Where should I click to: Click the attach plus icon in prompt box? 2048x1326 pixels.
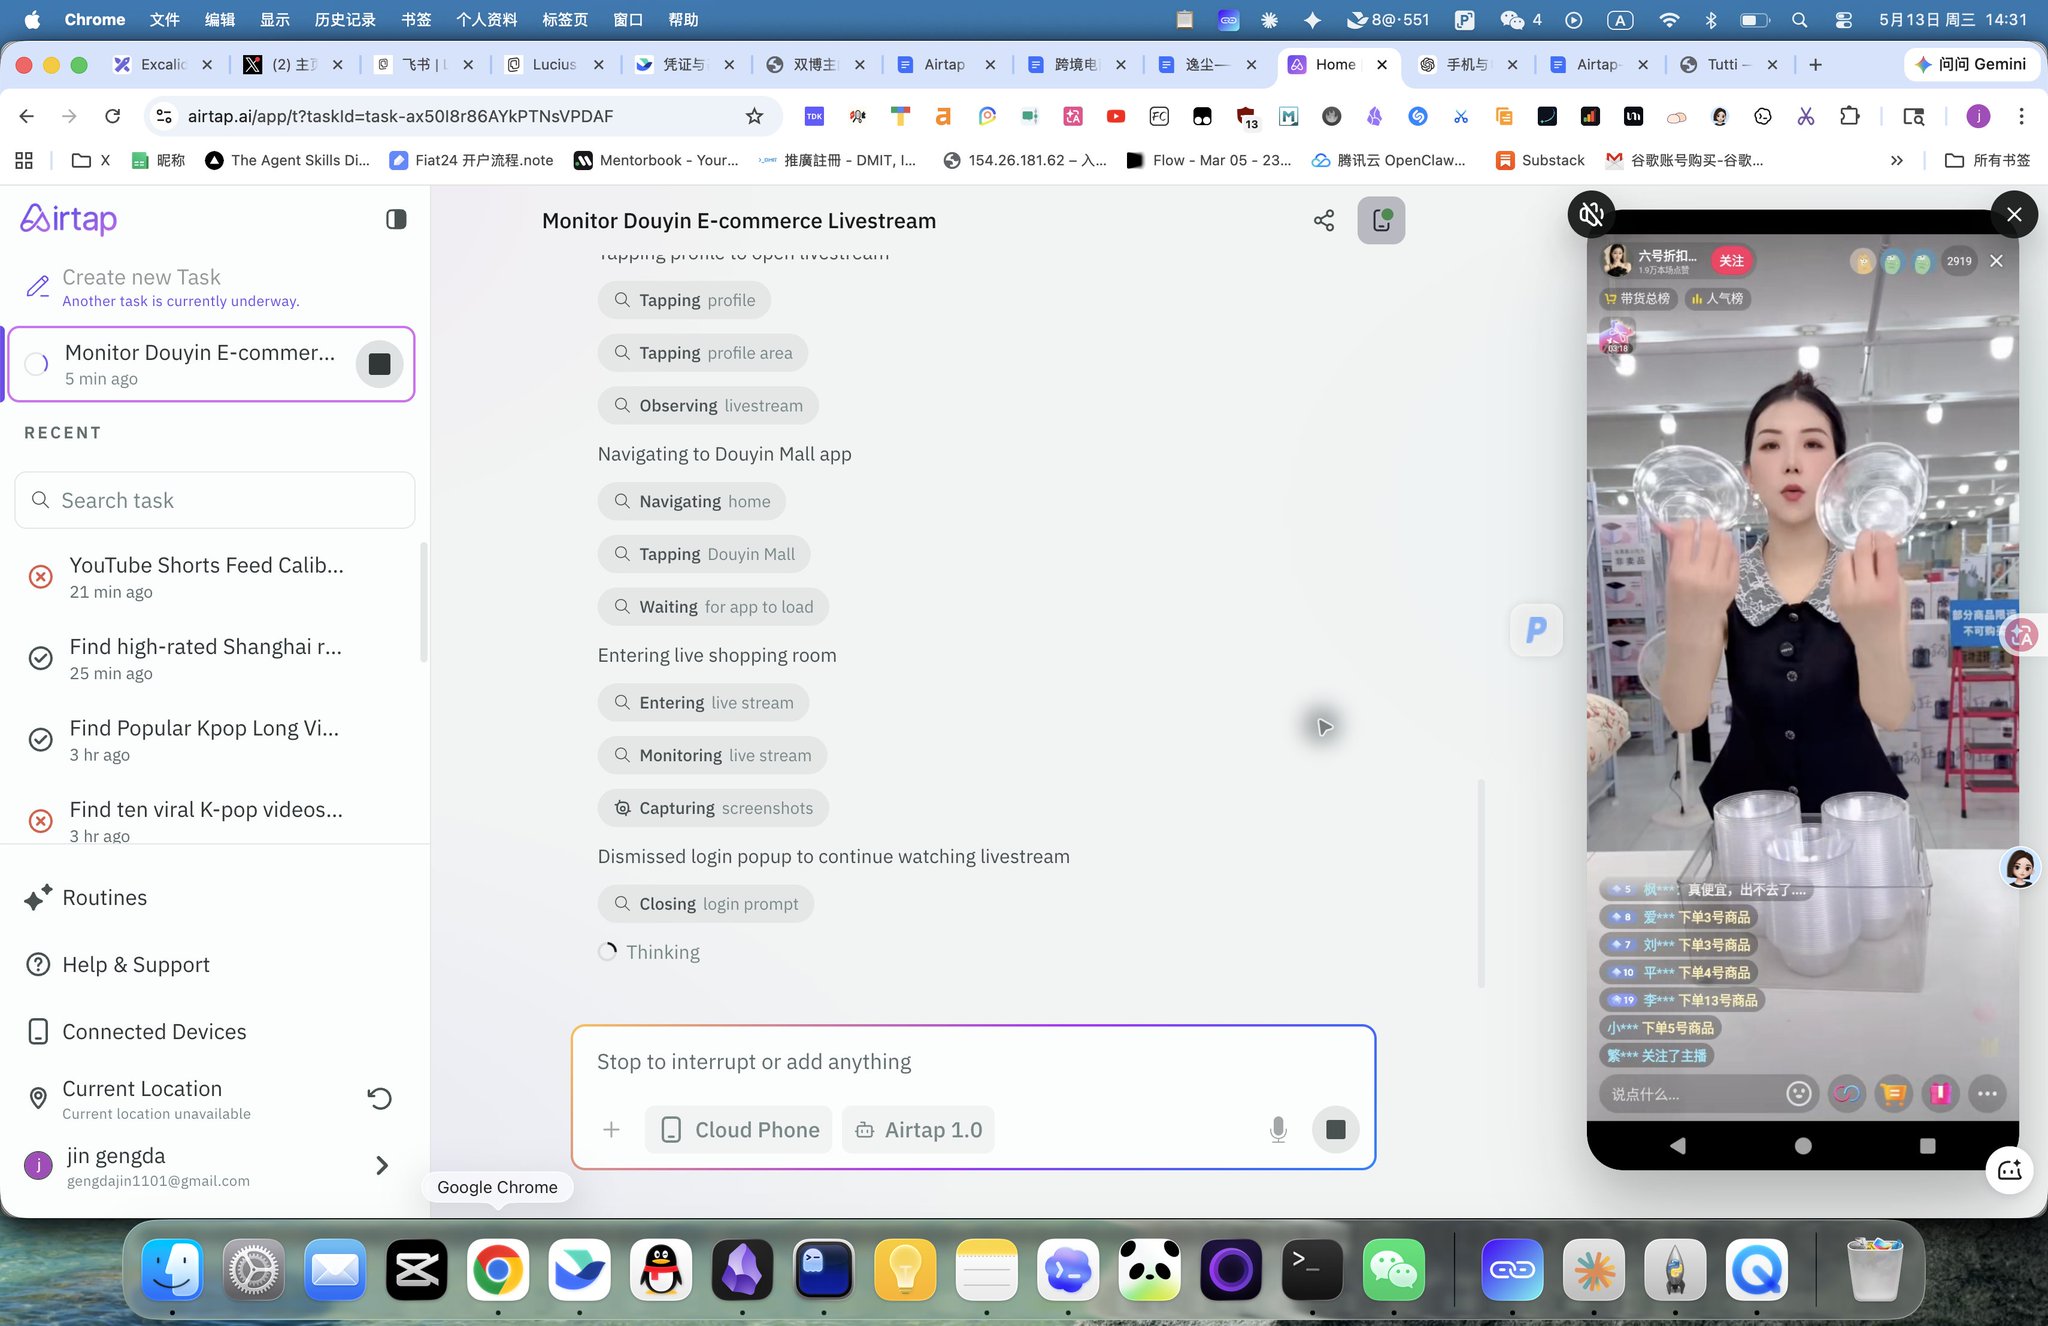pyautogui.click(x=611, y=1130)
